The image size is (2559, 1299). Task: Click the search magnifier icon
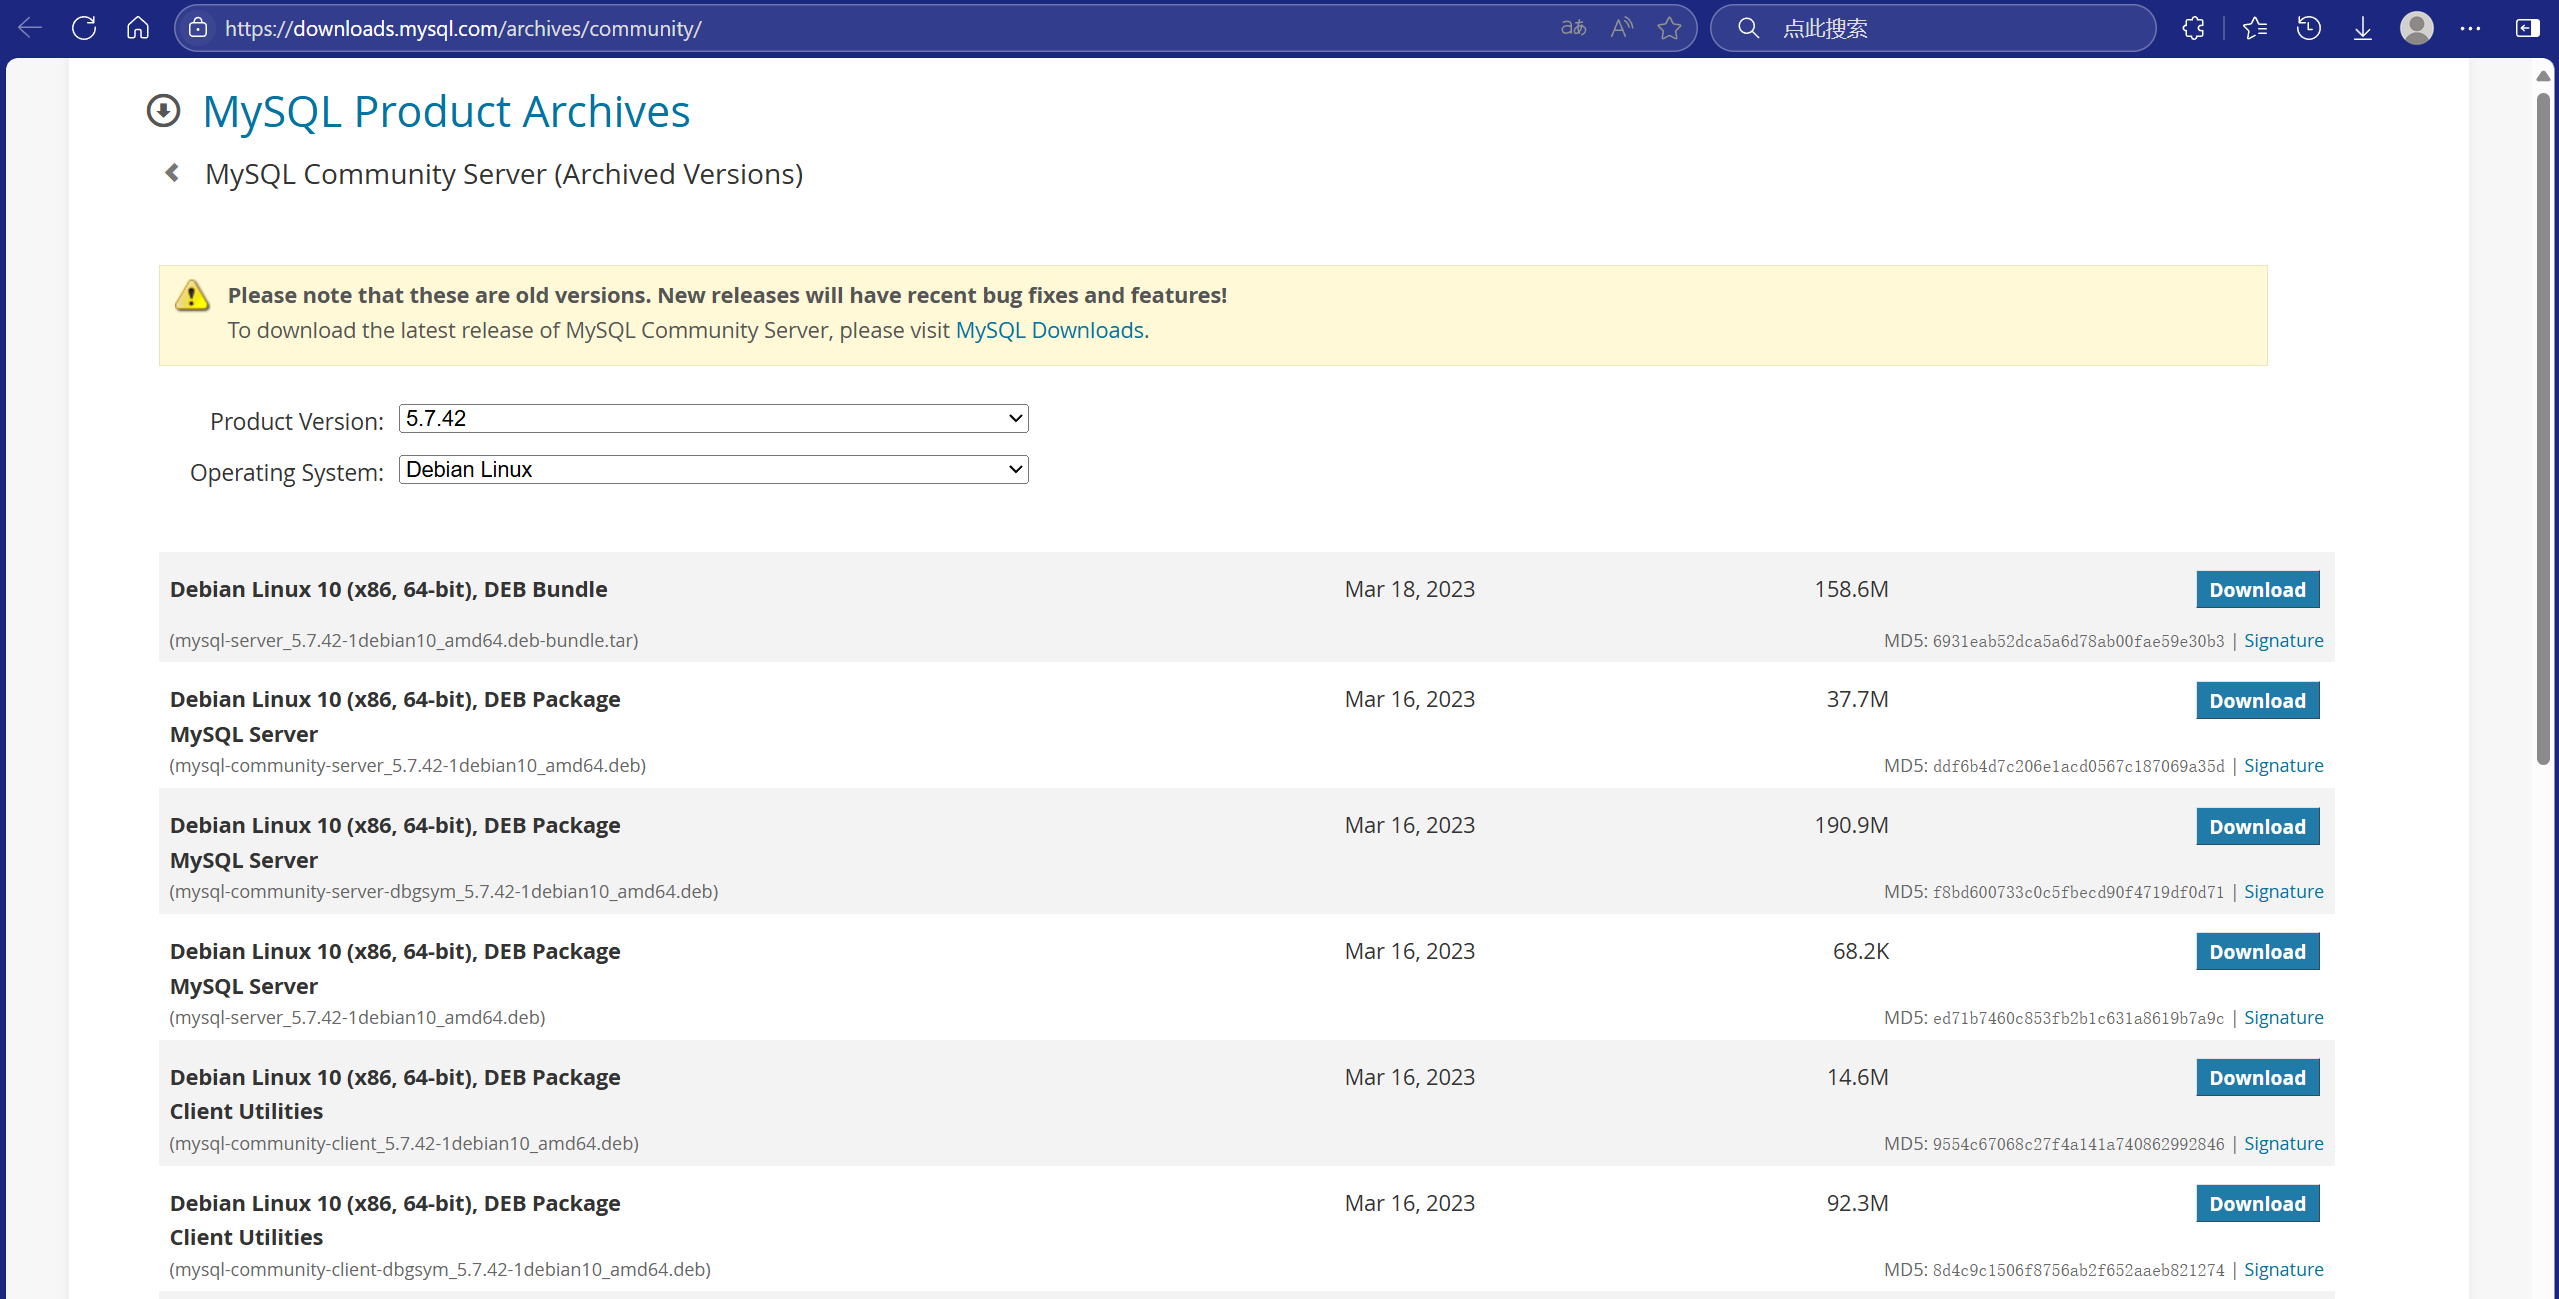(1748, 28)
